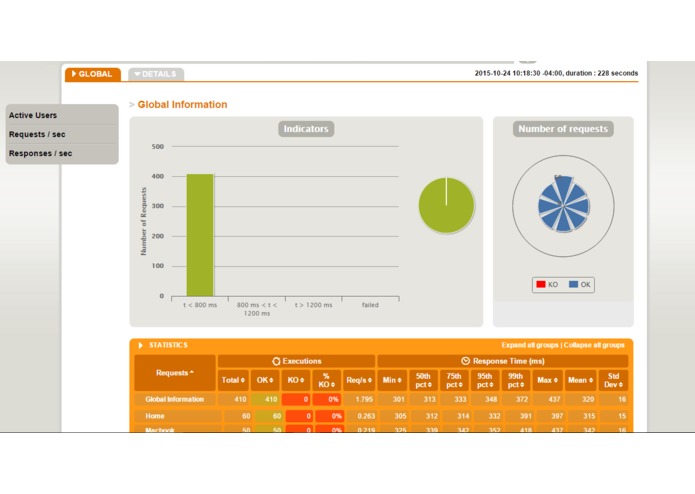695x494 pixels.
Task: Sort by 95th pct column
Action: tap(485, 380)
